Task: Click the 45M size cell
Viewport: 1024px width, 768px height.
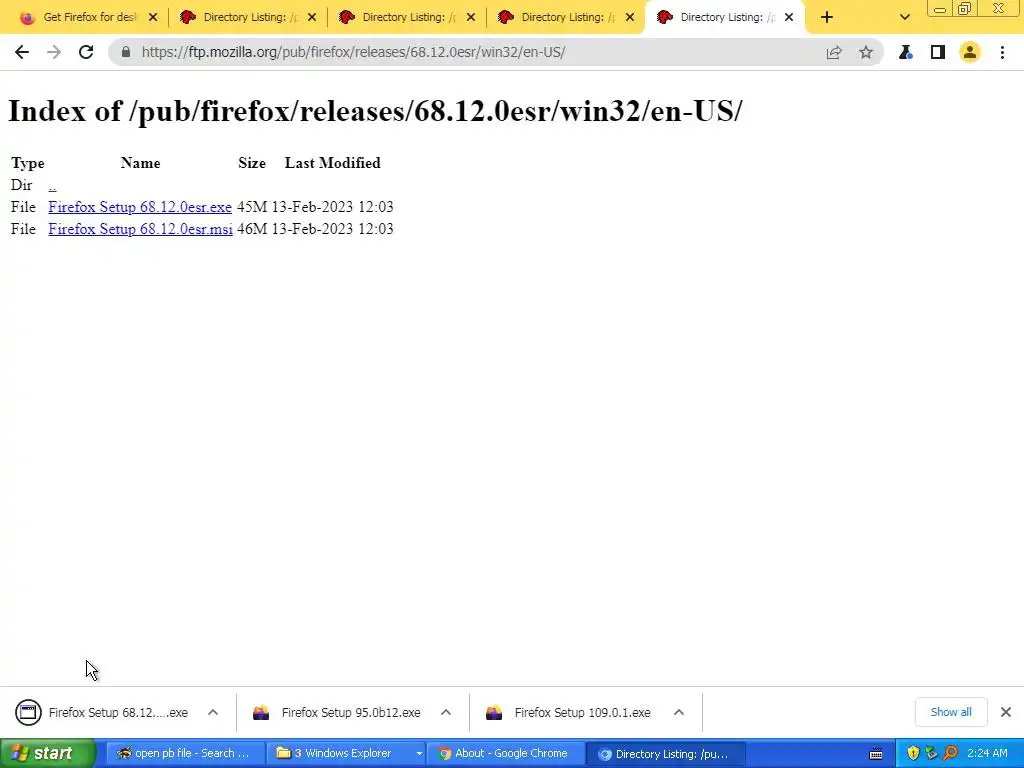Action: [252, 207]
